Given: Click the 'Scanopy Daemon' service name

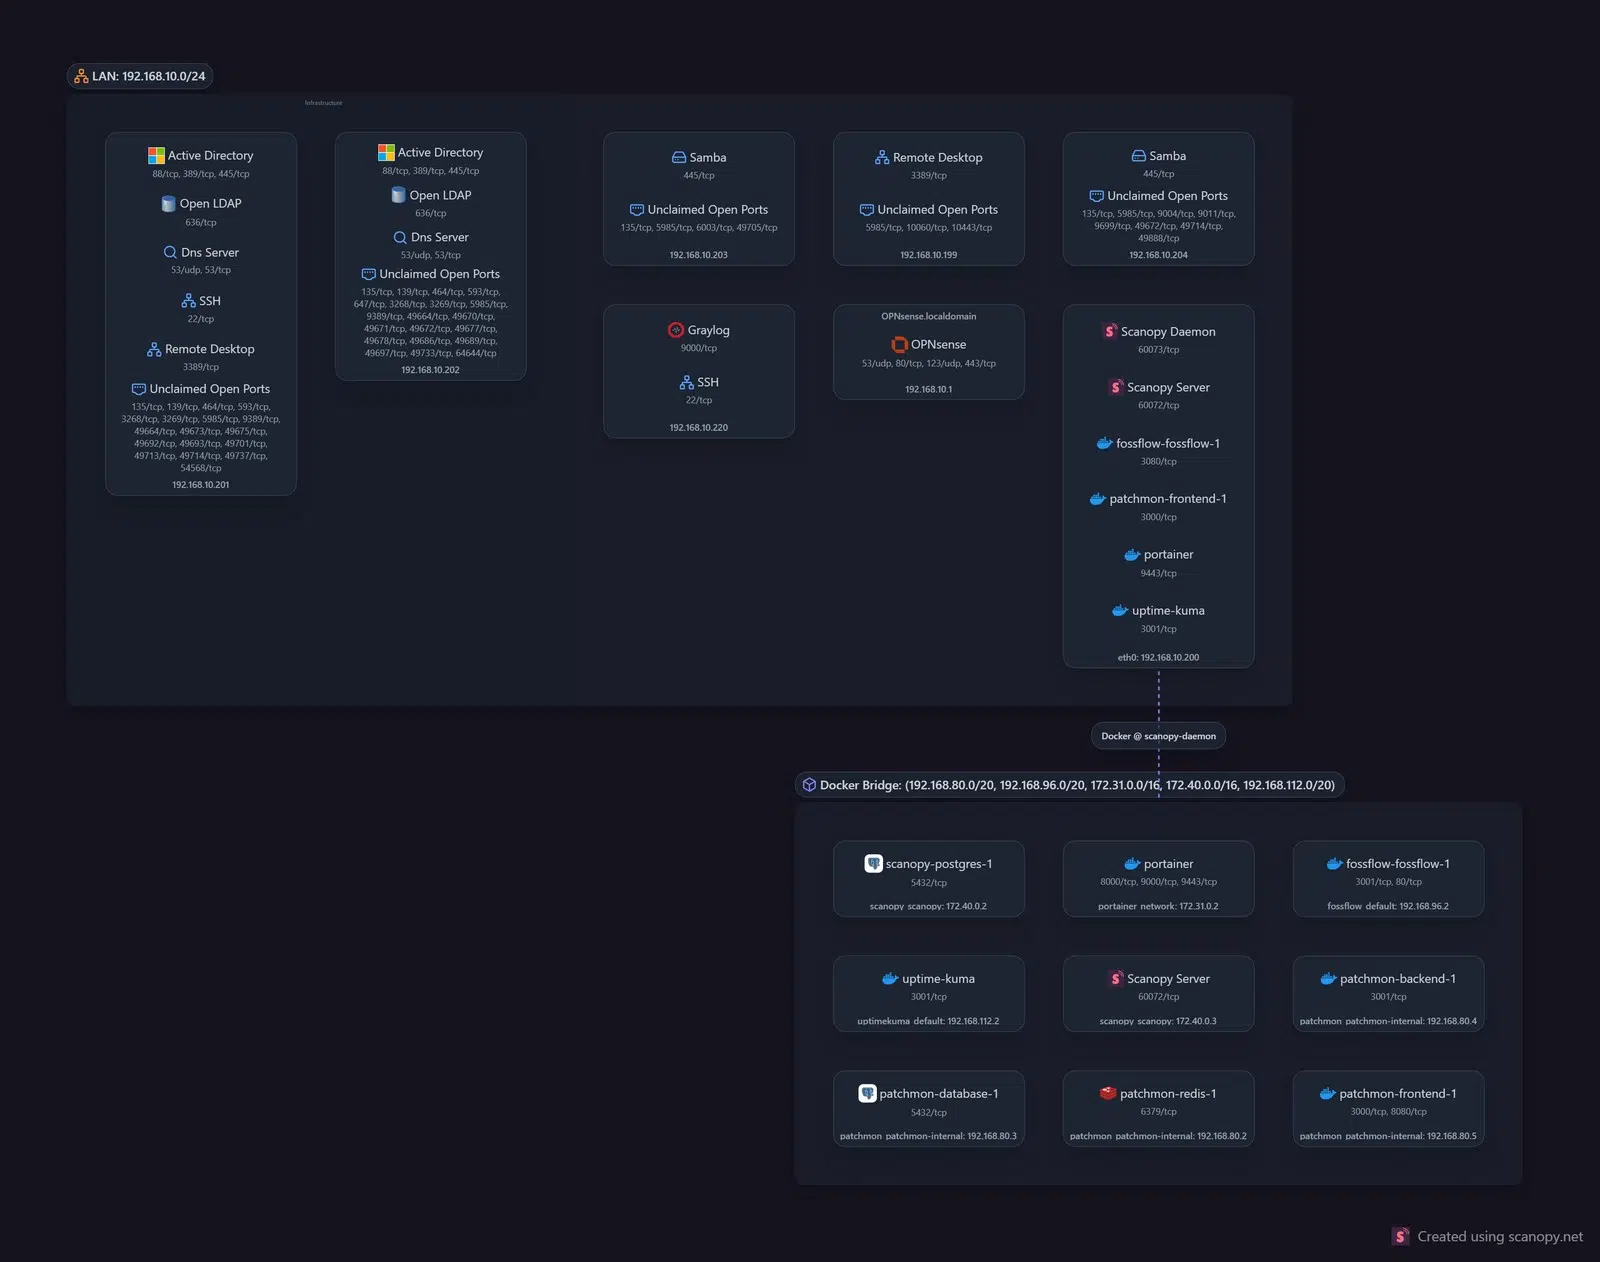Looking at the screenshot, I should click(x=1168, y=331).
